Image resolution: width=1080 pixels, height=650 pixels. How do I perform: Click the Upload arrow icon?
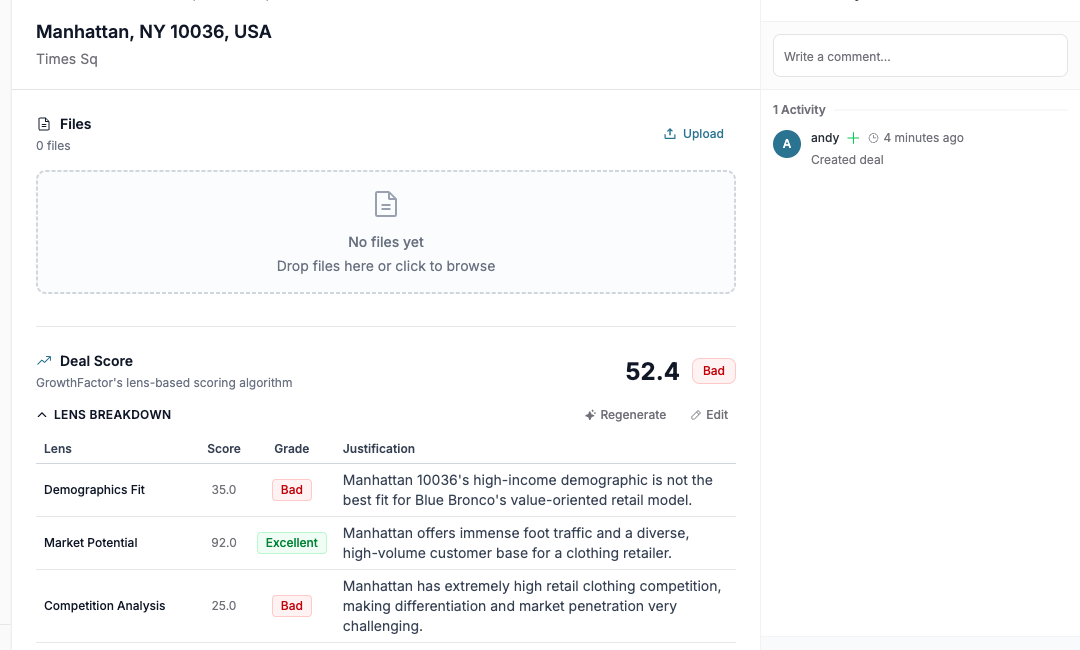pyautogui.click(x=668, y=133)
